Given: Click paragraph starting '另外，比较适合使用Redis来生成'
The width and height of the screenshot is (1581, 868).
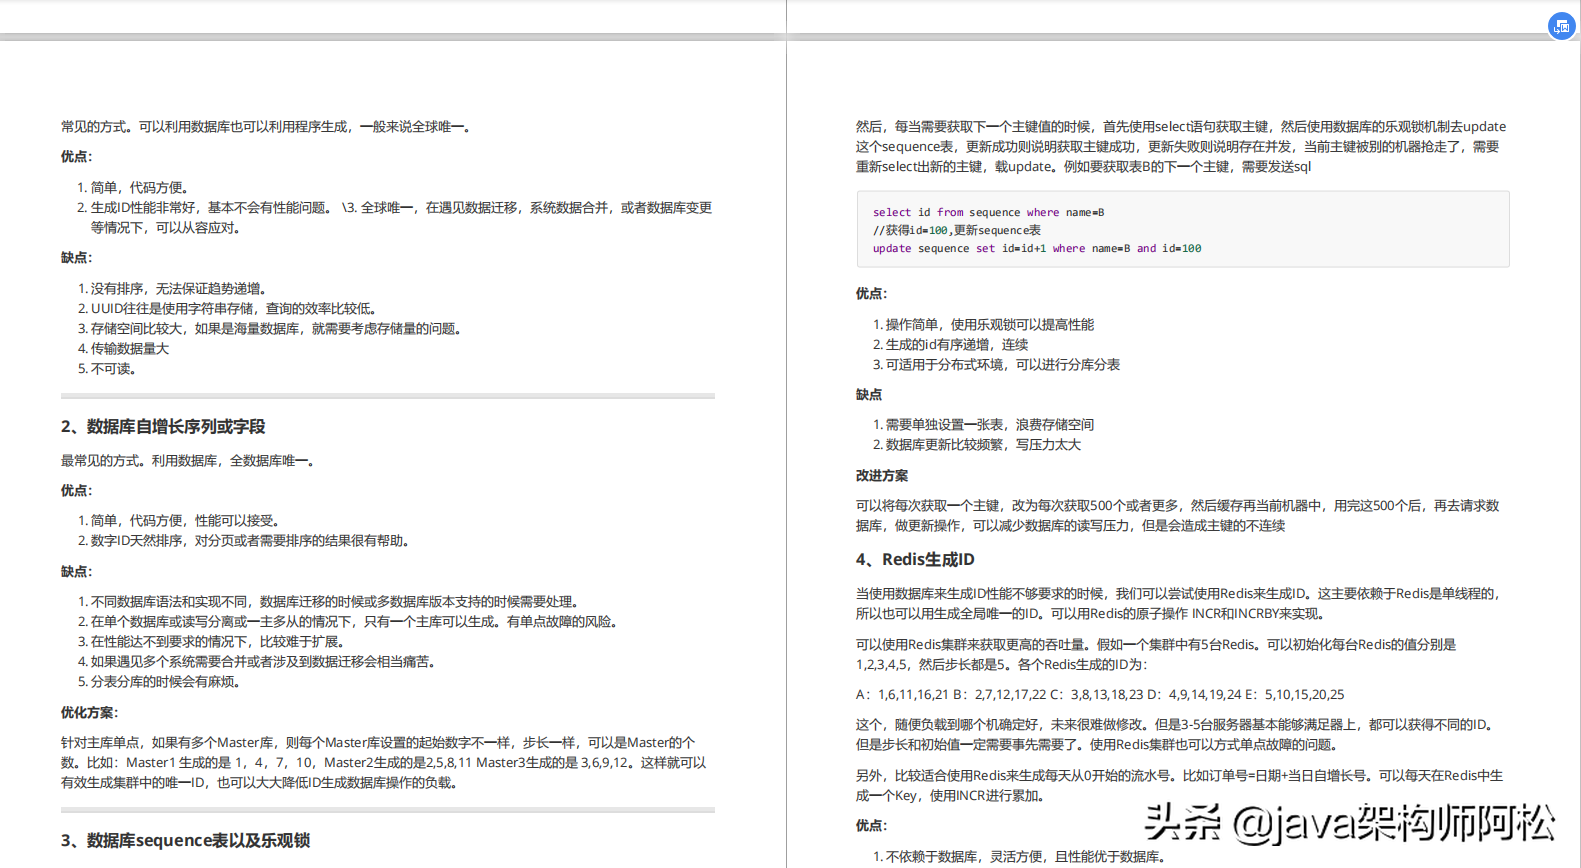Looking at the screenshot, I should (x=1180, y=785).
